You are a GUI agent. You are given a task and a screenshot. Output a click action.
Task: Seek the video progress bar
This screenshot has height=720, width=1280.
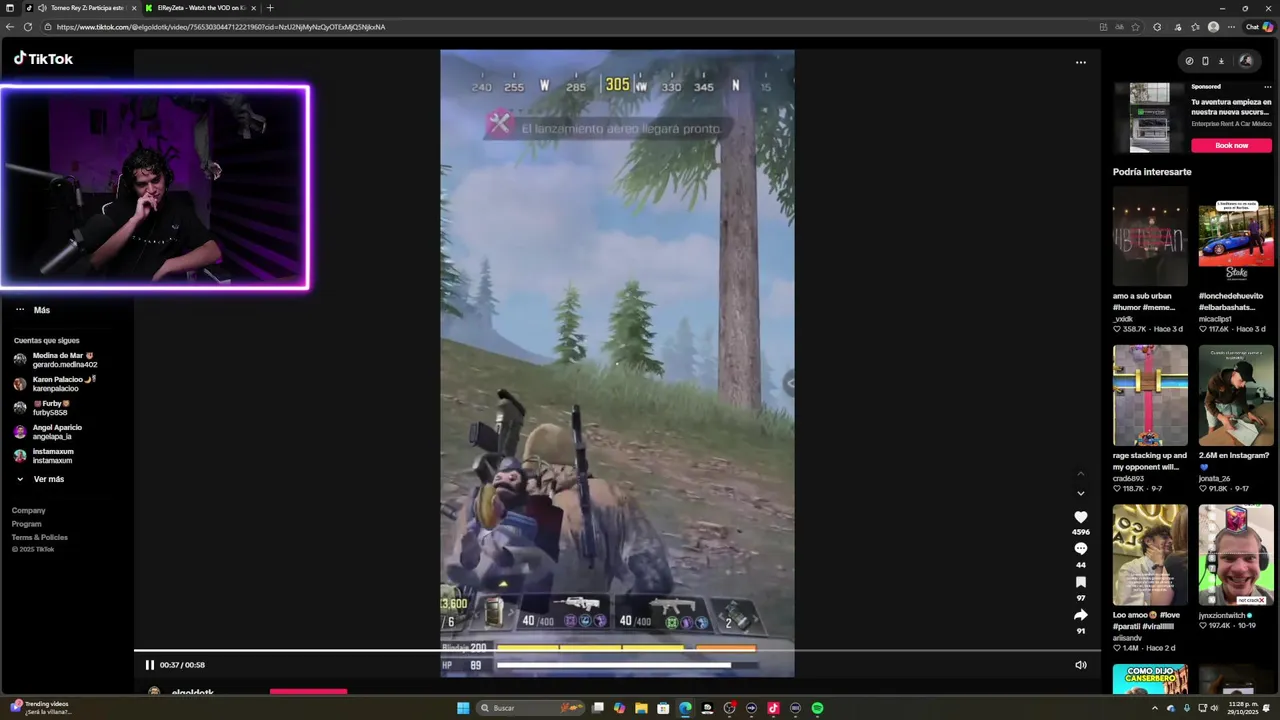coord(617,651)
